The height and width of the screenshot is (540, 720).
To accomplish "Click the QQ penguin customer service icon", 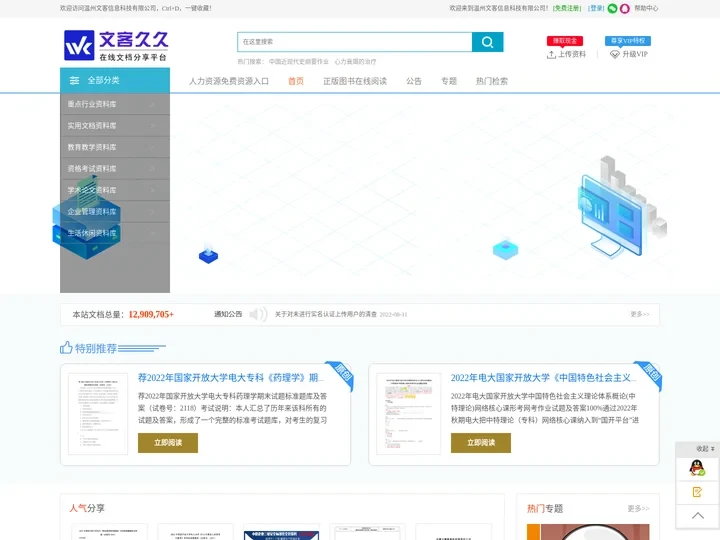I will tap(697, 468).
